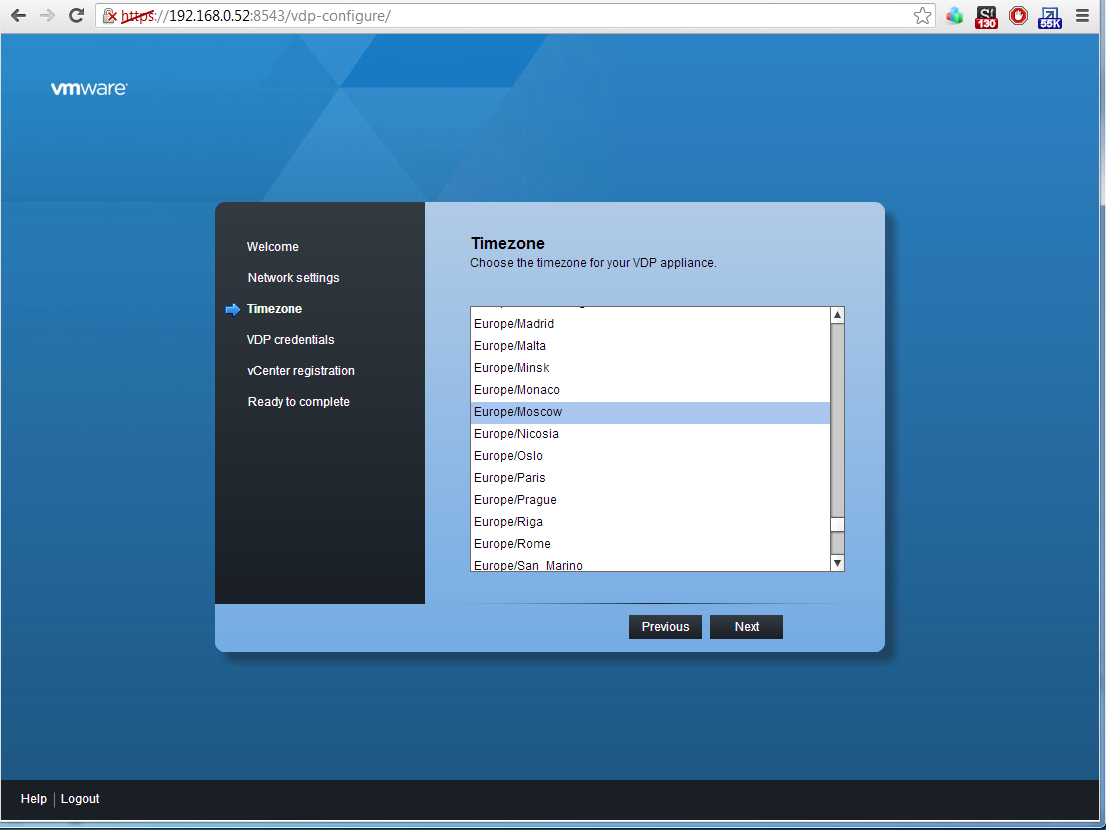Click the highlighted Europe/Moscow entry

(650, 412)
